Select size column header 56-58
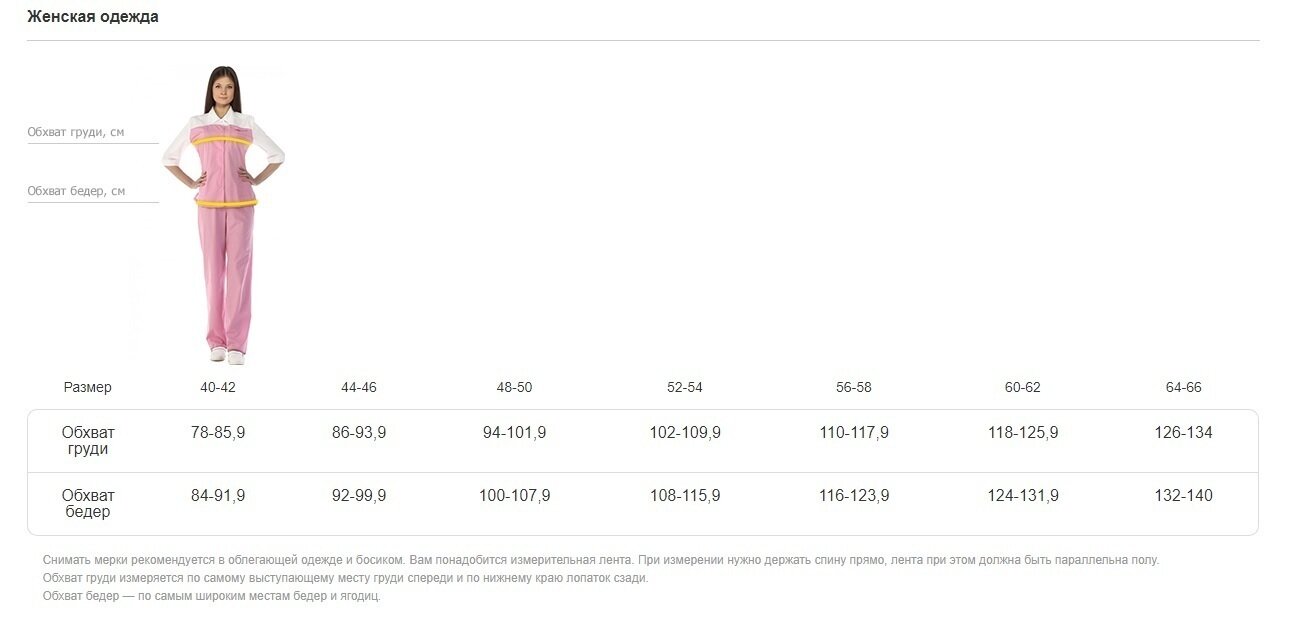The height and width of the screenshot is (620, 1299). click(x=854, y=387)
